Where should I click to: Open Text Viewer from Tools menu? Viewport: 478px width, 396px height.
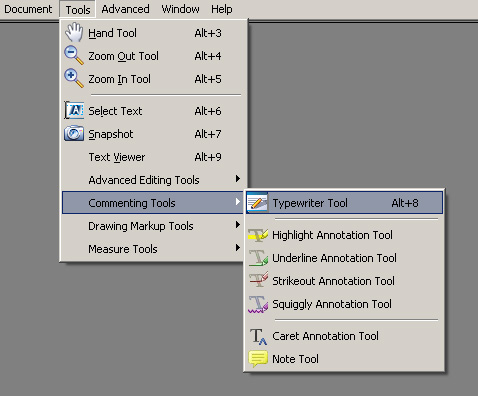pos(153,157)
